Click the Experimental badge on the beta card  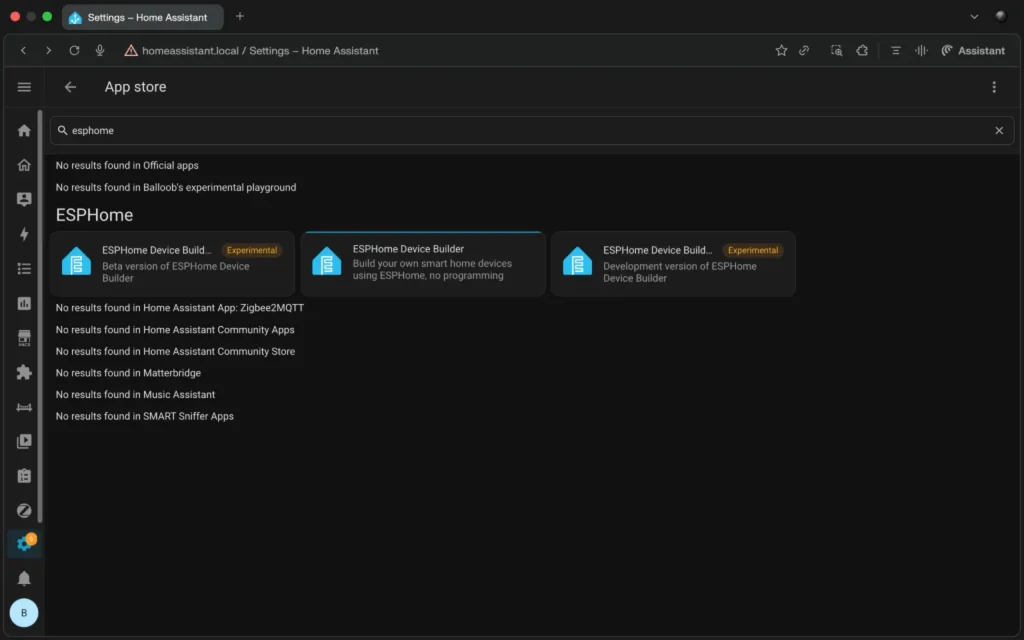251,250
